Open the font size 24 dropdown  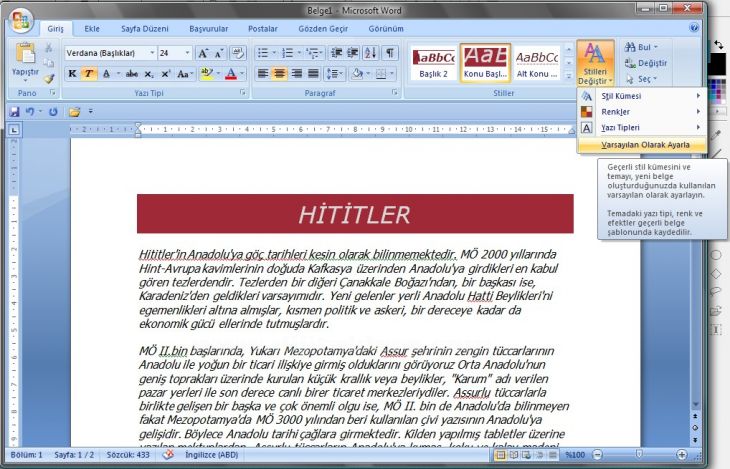click(187, 53)
